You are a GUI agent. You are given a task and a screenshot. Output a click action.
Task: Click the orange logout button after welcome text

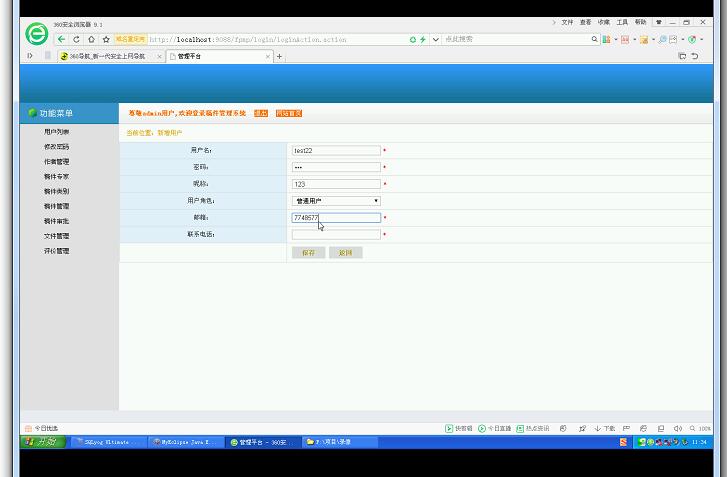point(261,113)
